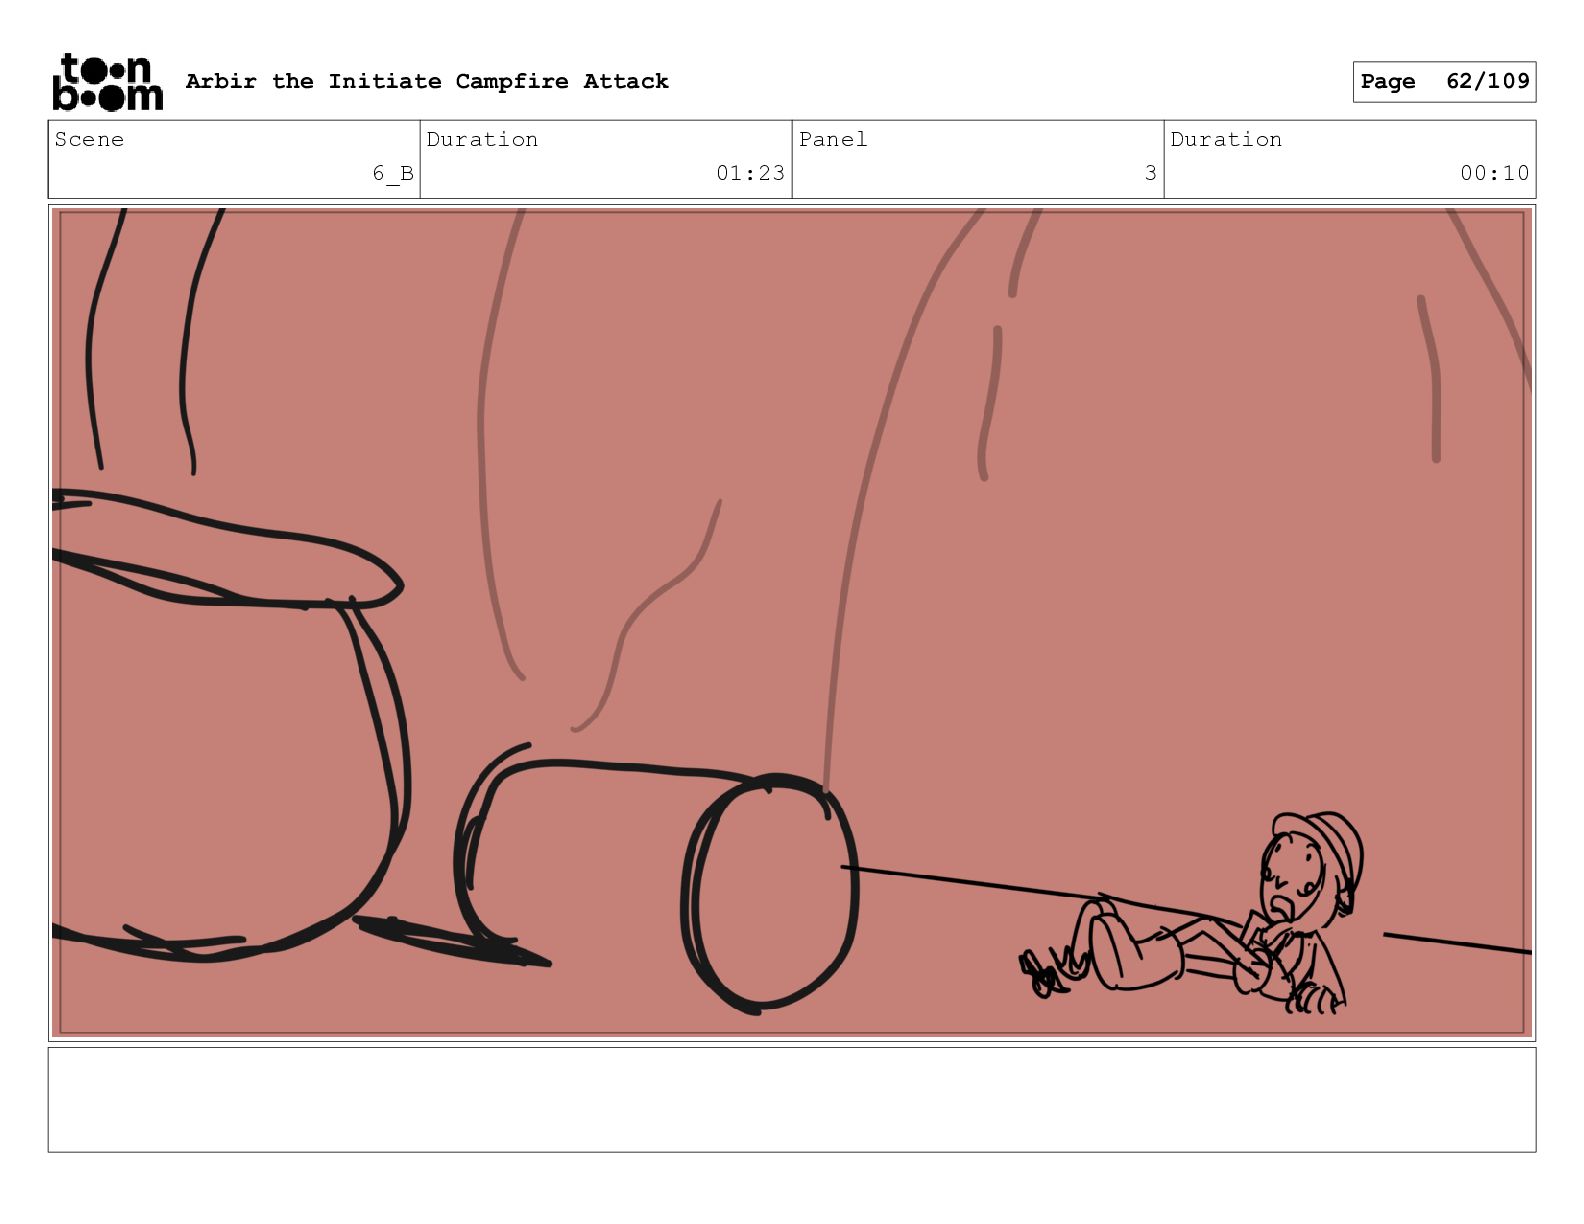Click the 'Scene' label
This screenshot has height=1224, width=1584.
tap(89, 139)
